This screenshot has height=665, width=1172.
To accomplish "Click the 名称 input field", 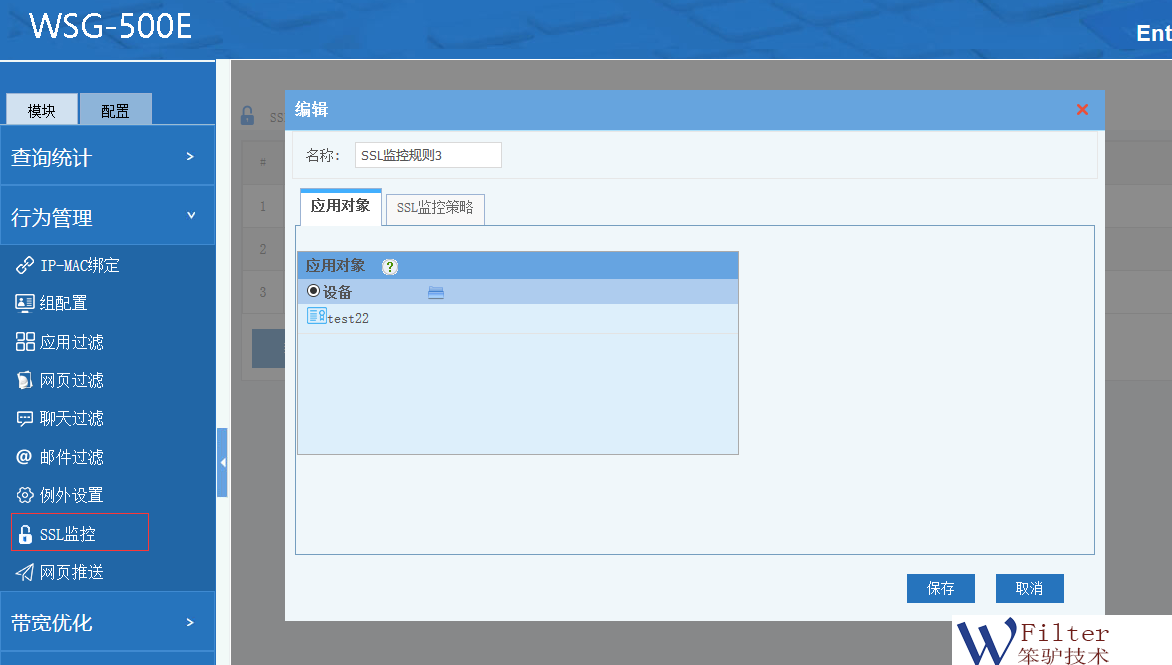I will [428, 155].
